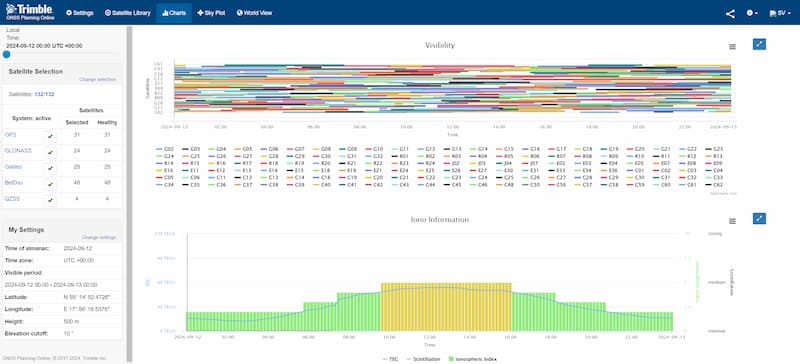Expand the Iono Information chart to fullscreen
The width and height of the screenshot is (800, 364).
(759, 219)
